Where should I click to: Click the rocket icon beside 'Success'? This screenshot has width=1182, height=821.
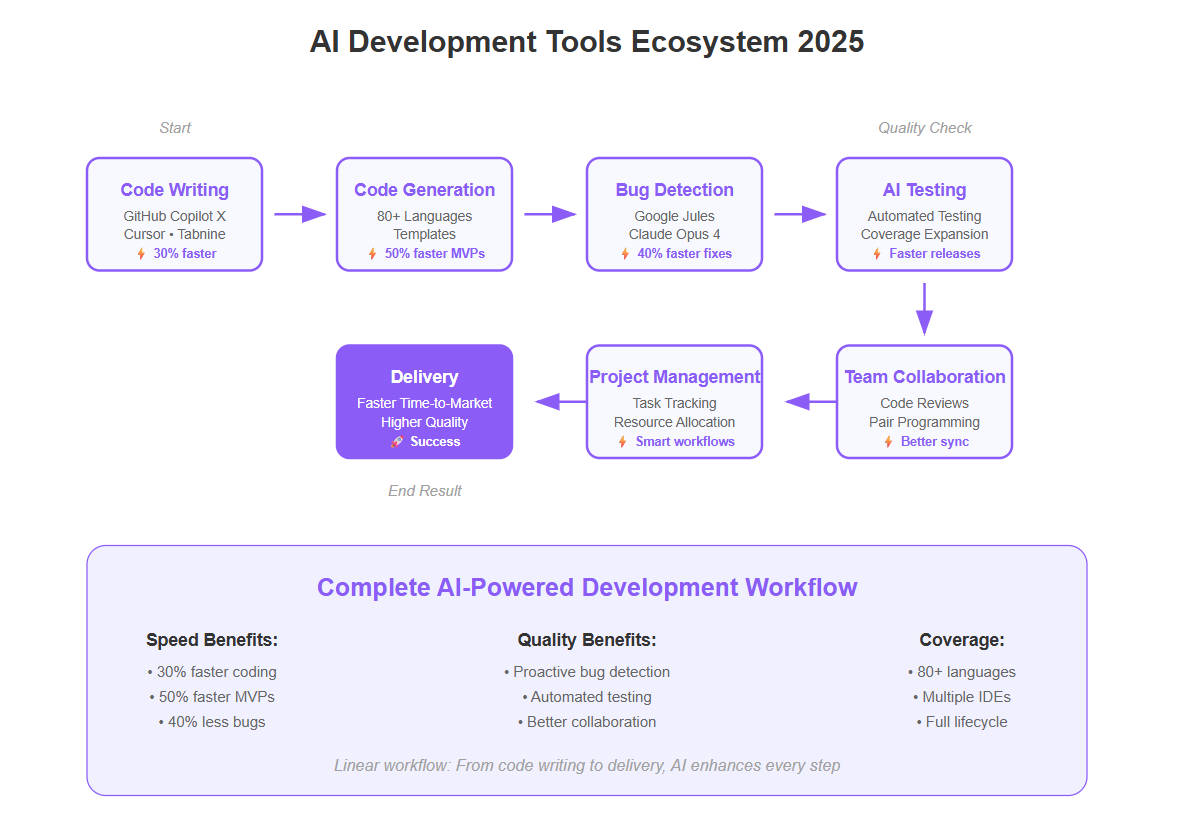pyautogui.click(x=397, y=442)
